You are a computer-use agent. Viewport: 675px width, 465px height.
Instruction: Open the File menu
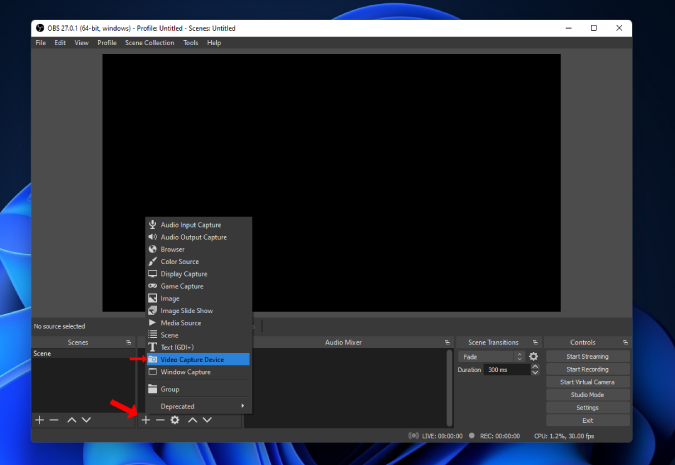pos(40,43)
